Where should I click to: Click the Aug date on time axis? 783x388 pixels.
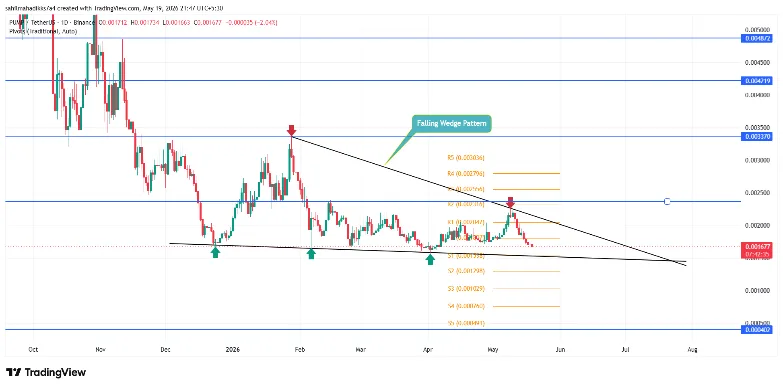point(692,350)
